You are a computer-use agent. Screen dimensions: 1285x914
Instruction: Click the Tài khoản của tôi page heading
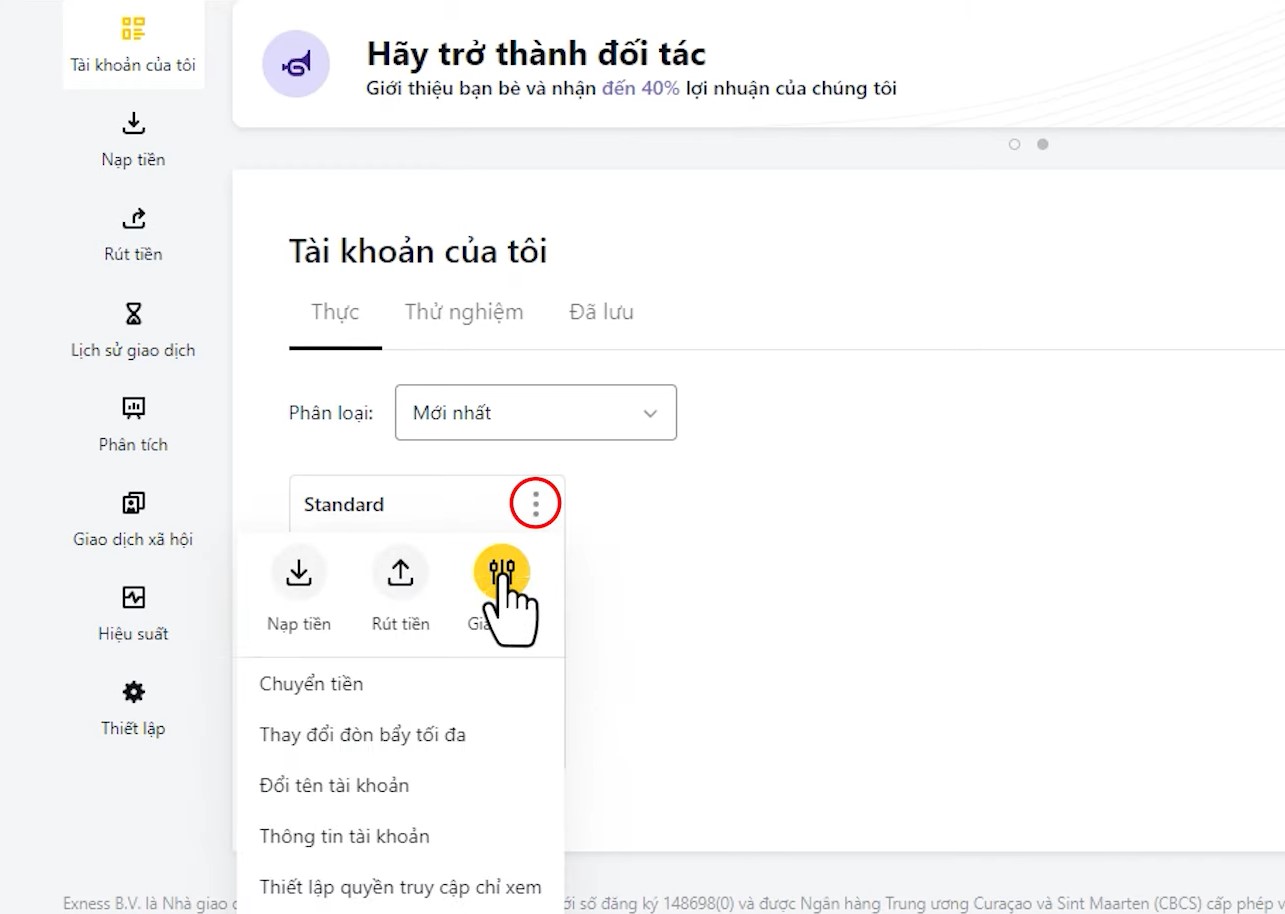click(x=418, y=251)
